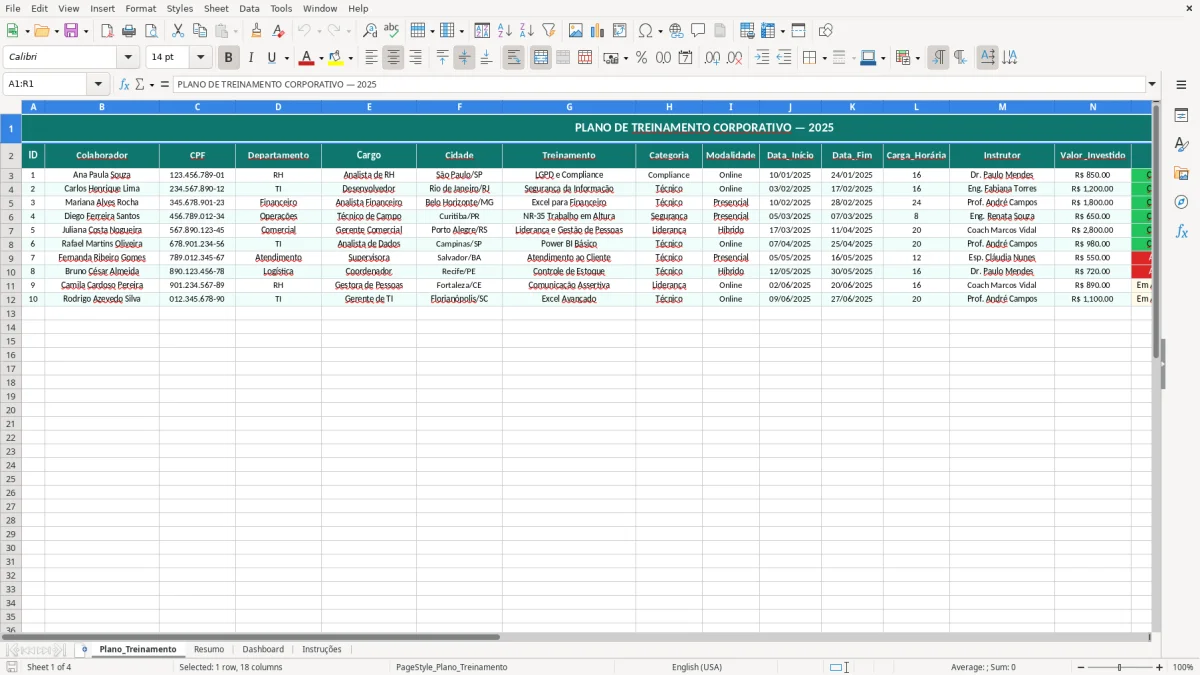The height and width of the screenshot is (675, 1200).
Task: Toggle Italic formatting
Action: [251, 58]
